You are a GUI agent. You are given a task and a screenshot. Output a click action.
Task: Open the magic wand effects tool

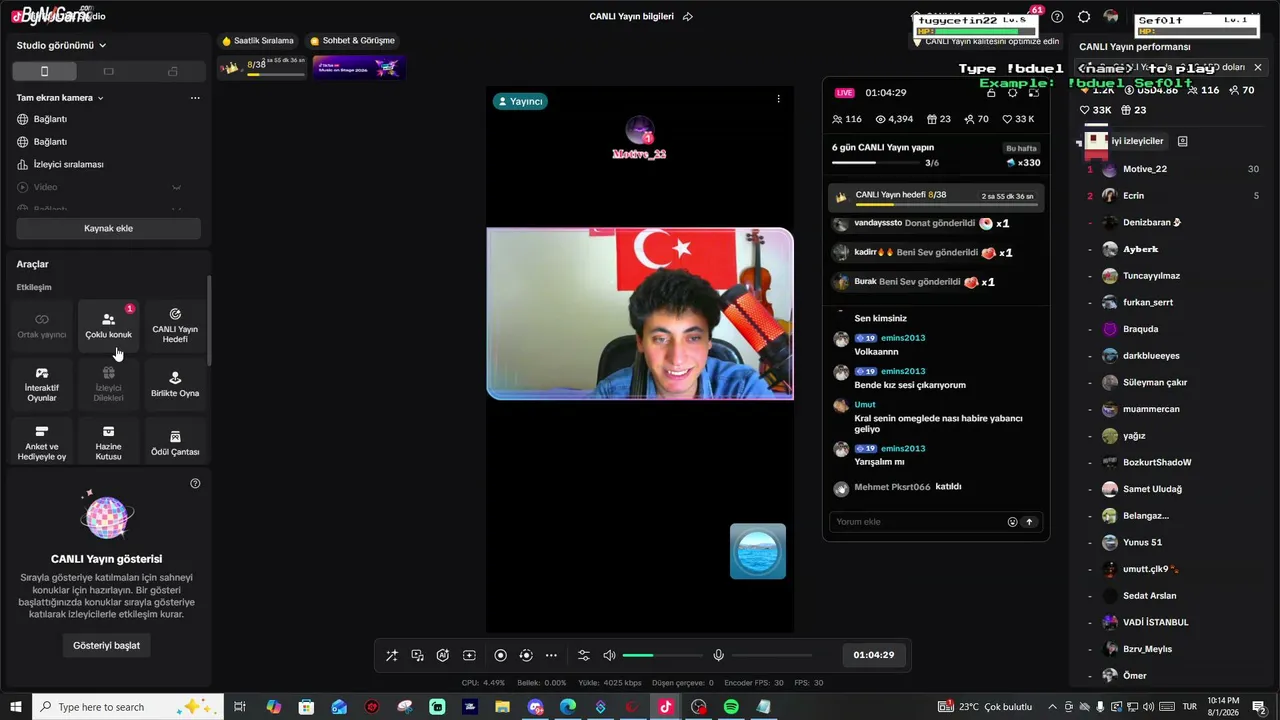coord(392,655)
